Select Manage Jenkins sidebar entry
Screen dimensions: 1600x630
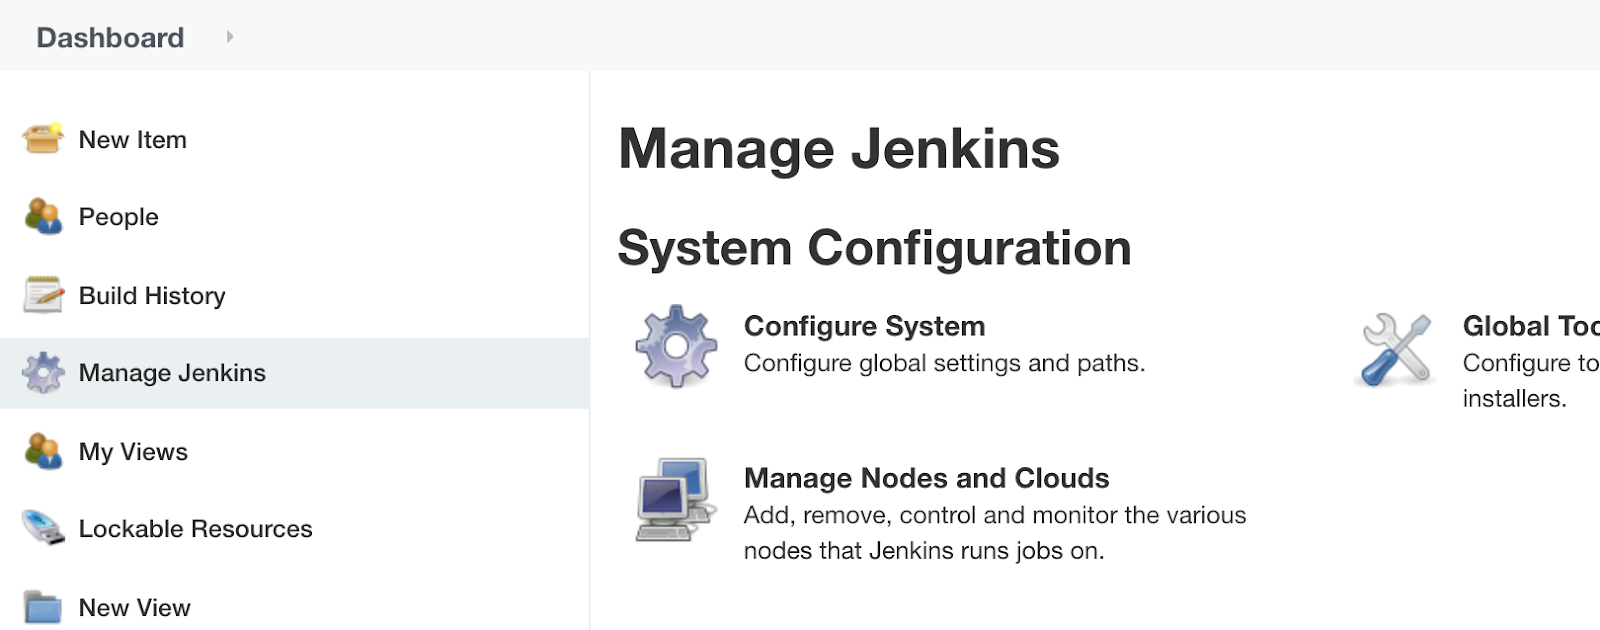172,373
